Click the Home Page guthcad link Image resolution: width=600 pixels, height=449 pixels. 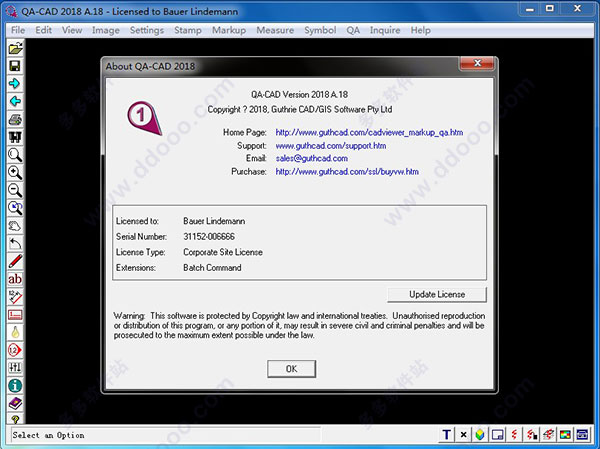tap(369, 132)
